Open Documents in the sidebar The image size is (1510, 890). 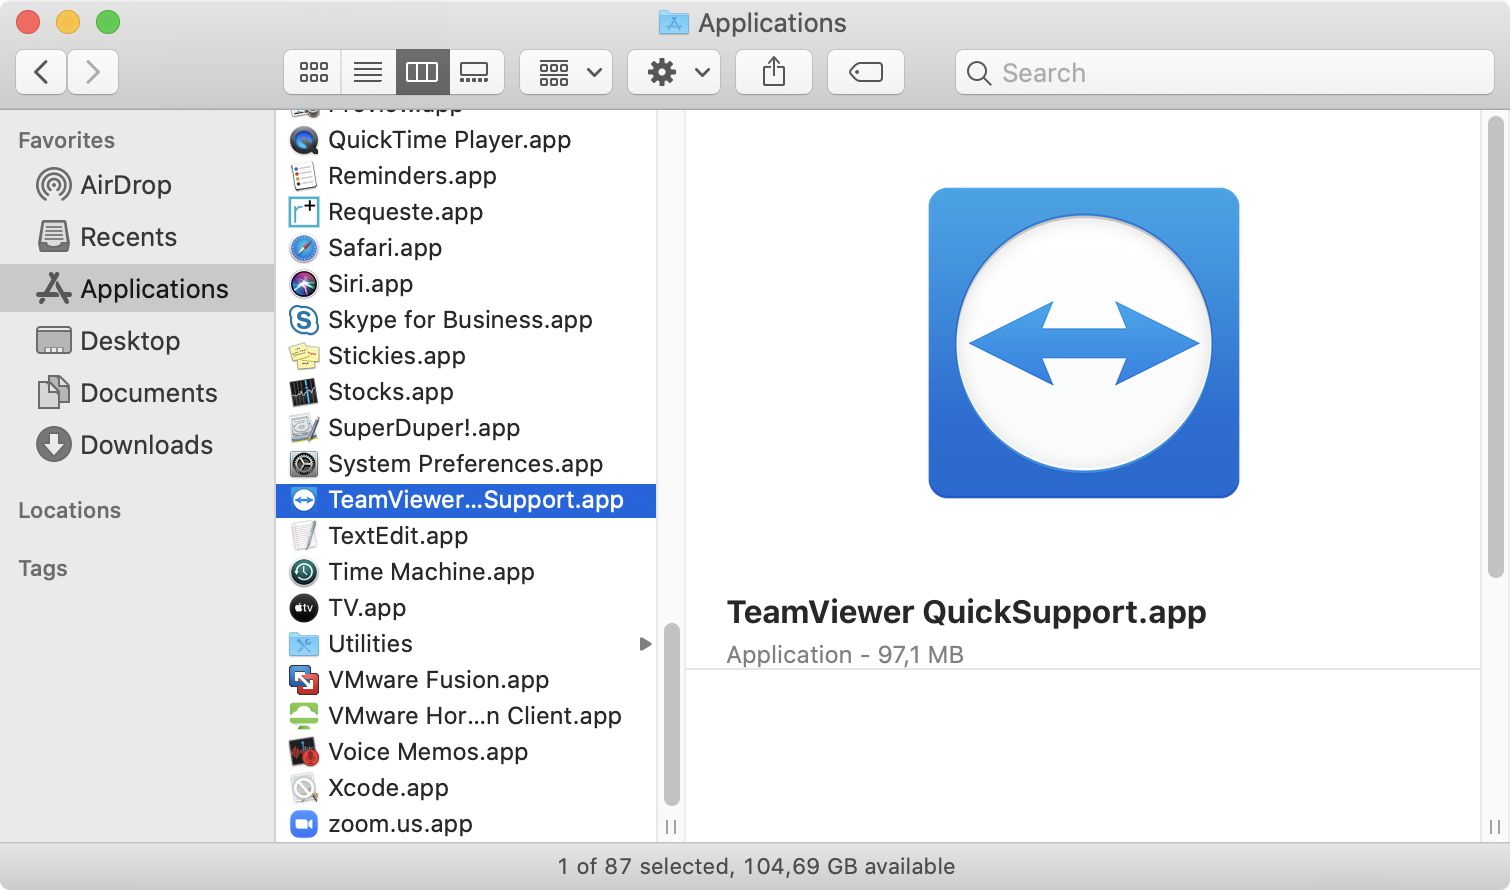pos(138,393)
